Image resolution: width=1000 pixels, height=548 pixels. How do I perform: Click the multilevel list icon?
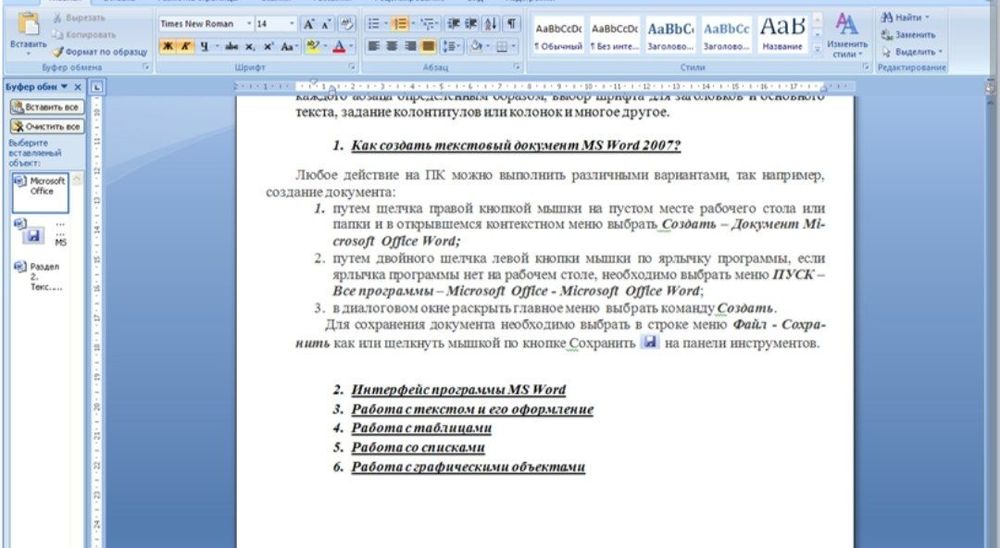coord(427,24)
